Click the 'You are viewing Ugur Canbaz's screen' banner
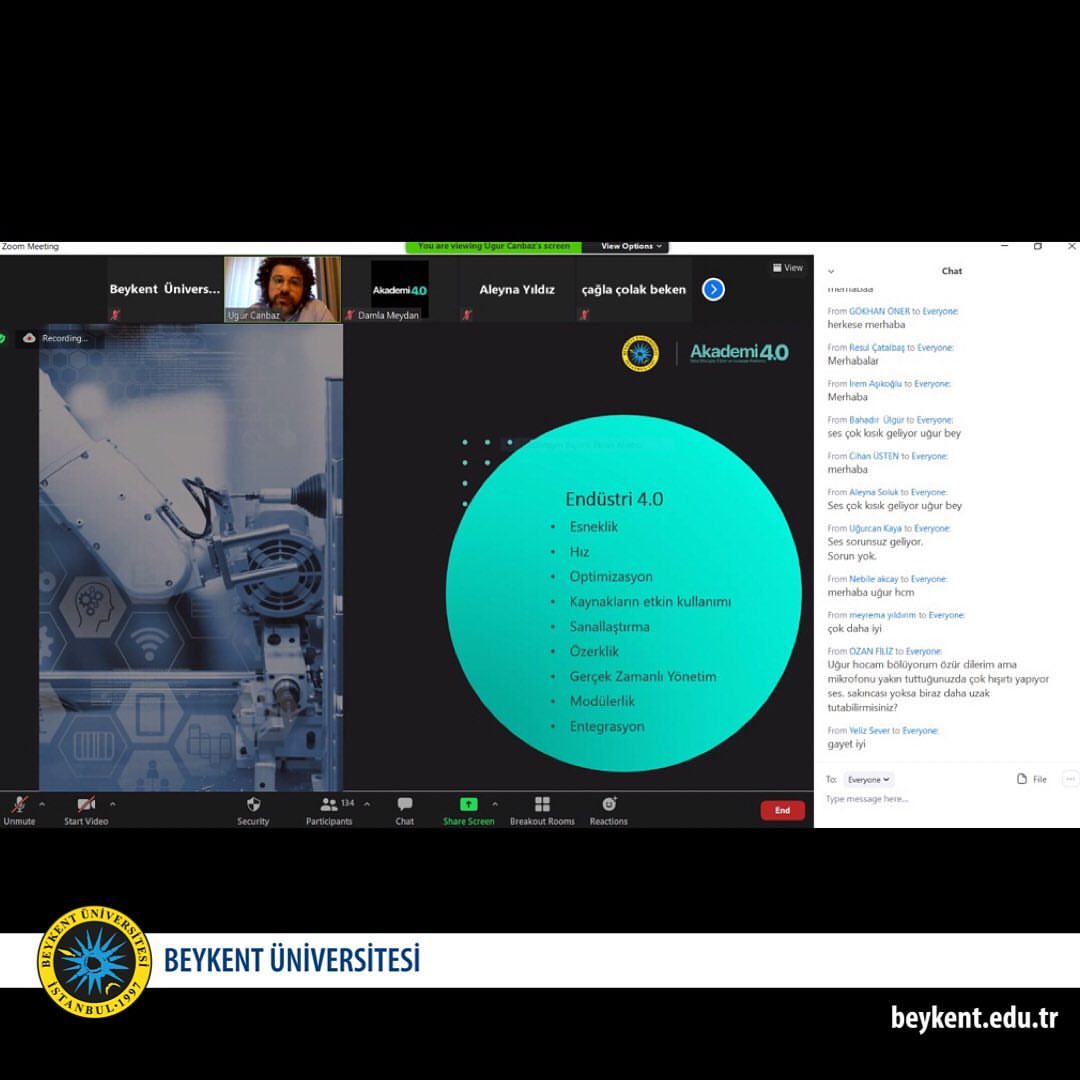 [x=494, y=246]
